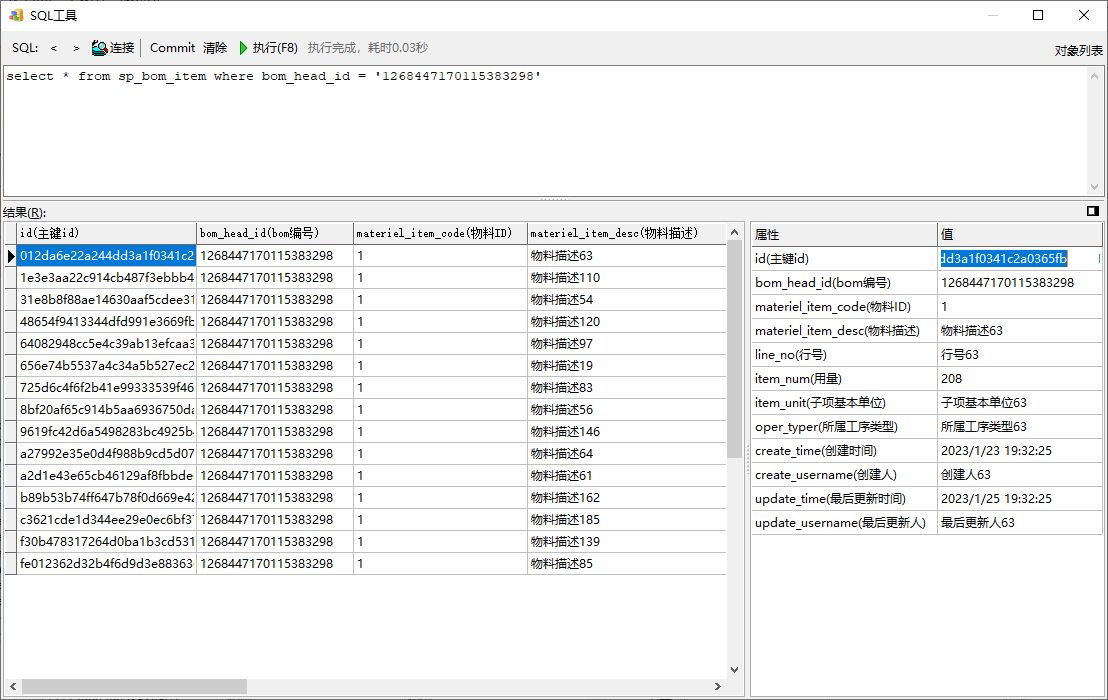The width and height of the screenshot is (1108, 700).
Task: Click the 物料描述85 cell
Action: (x=627, y=563)
